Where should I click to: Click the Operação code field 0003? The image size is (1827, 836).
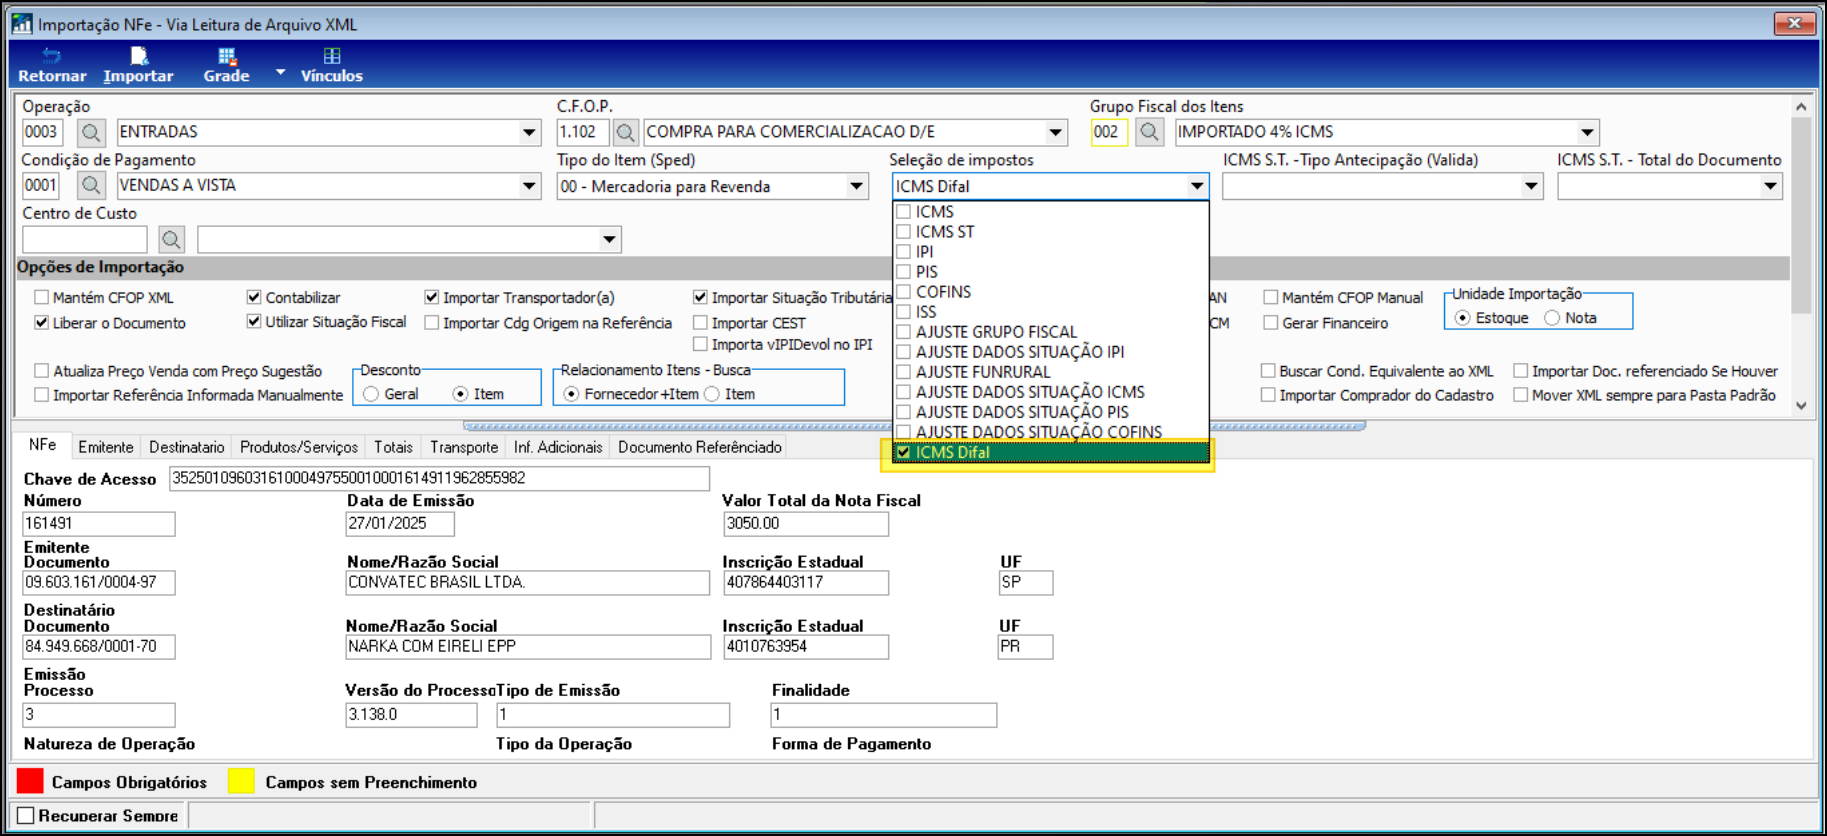pyautogui.click(x=42, y=132)
